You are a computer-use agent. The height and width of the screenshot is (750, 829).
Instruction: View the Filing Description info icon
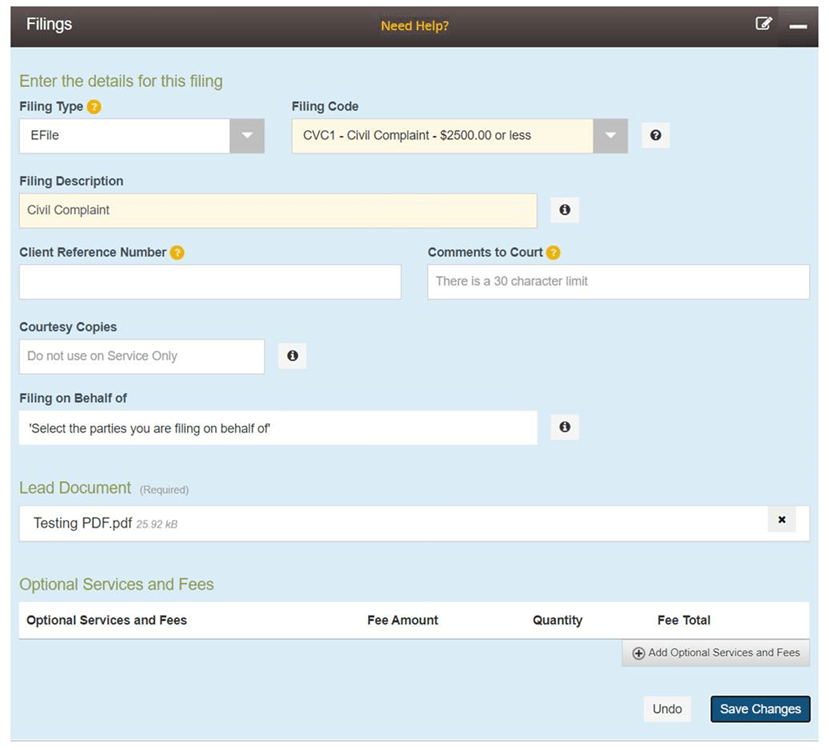(564, 210)
